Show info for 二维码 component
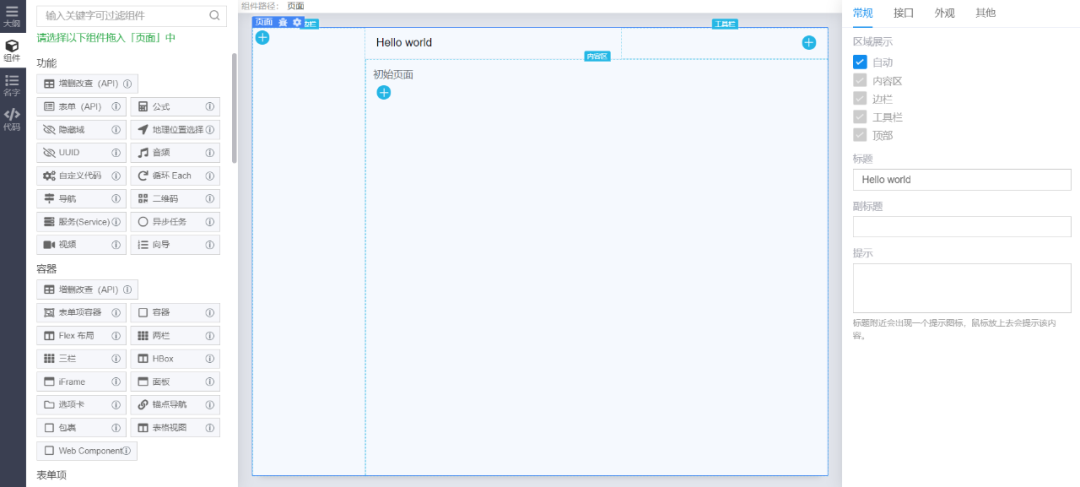Screen dimensions: 1080x487 (x=209, y=198)
